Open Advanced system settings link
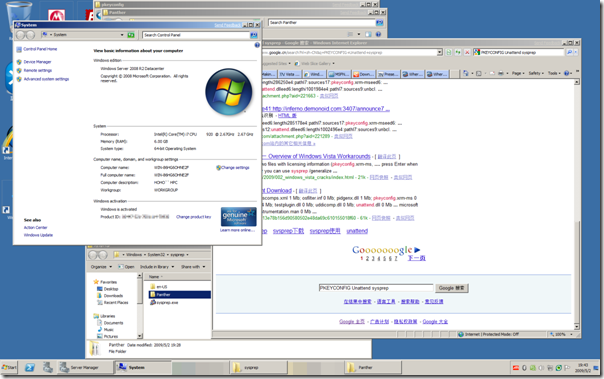The height and width of the screenshot is (379, 604). click(46, 79)
